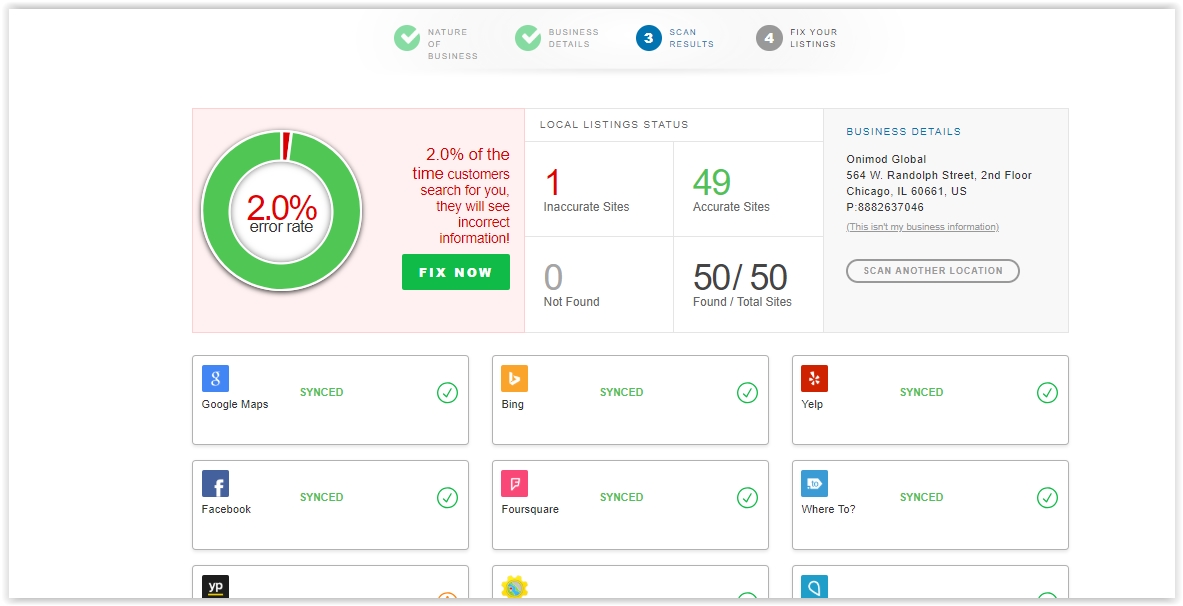Image resolution: width=1183 pixels, height=606 pixels.
Task: Click the 564 W. Randolph Street address line
Action: point(939,175)
